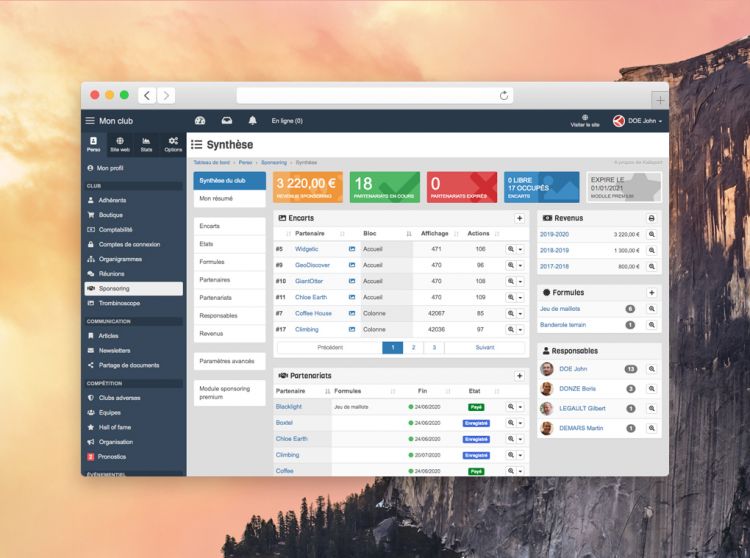
Task: Click Précédent pagination button
Action: click(330, 348)
